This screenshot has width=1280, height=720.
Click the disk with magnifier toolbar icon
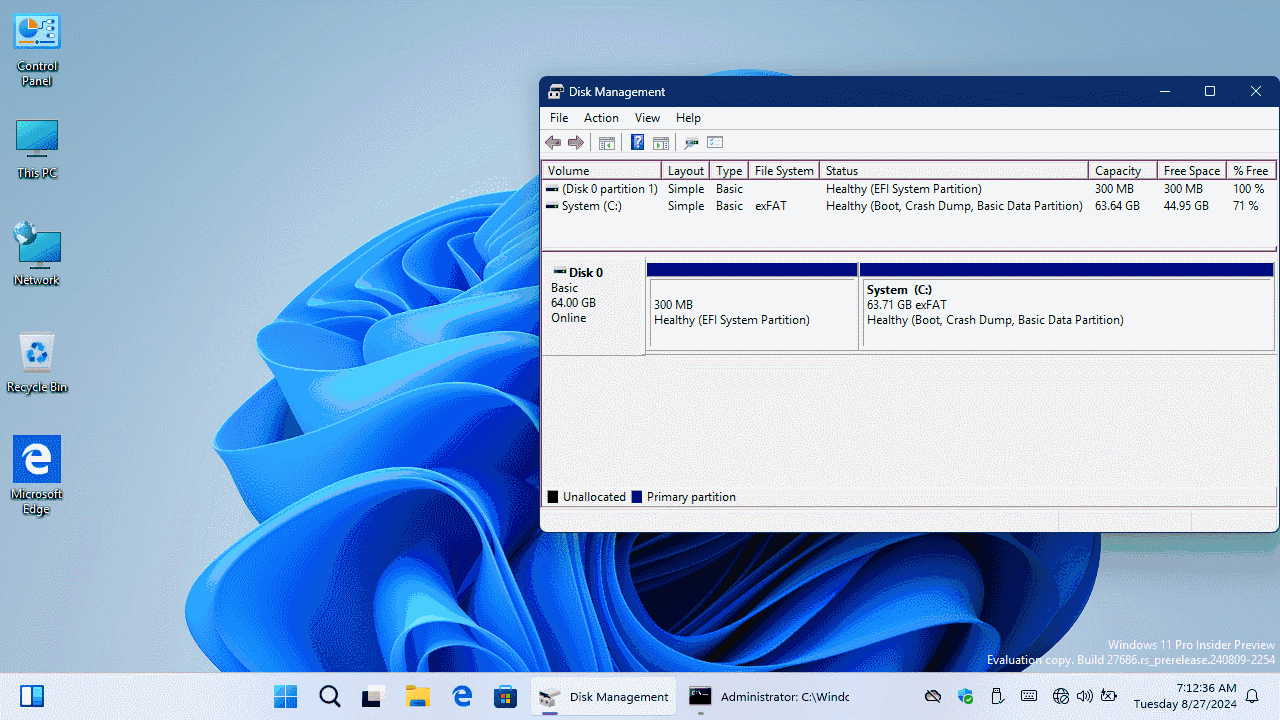[x=691, y=143]
